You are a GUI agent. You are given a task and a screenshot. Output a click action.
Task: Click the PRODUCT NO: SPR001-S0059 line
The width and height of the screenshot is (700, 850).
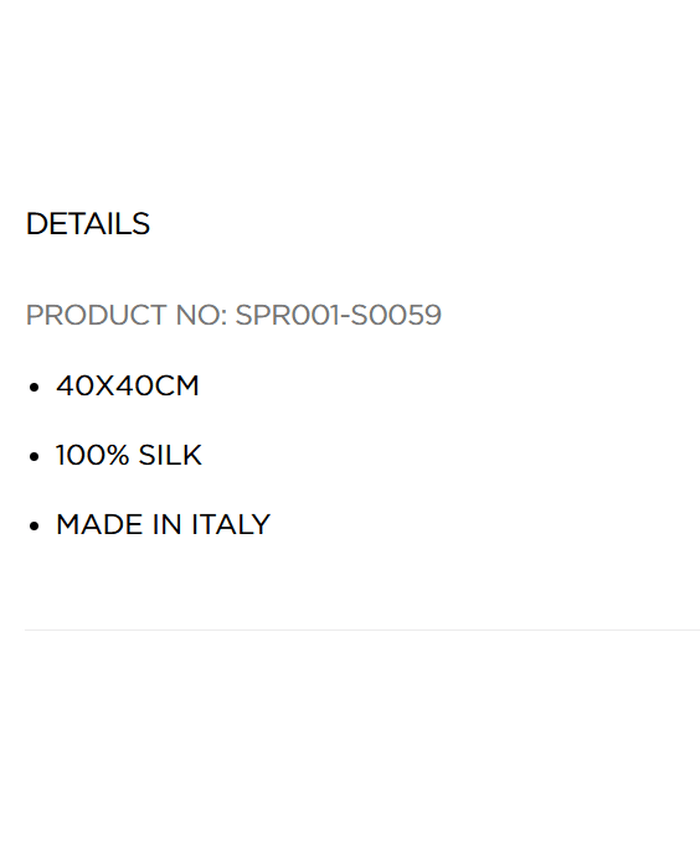(233, 315)
